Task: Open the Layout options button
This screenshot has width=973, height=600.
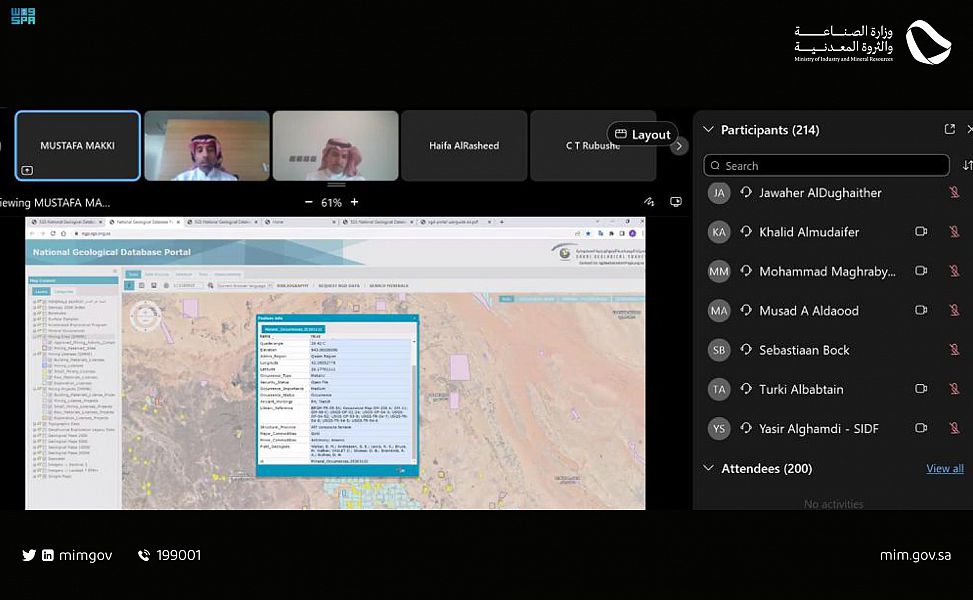Action: (x=643, y=134)
